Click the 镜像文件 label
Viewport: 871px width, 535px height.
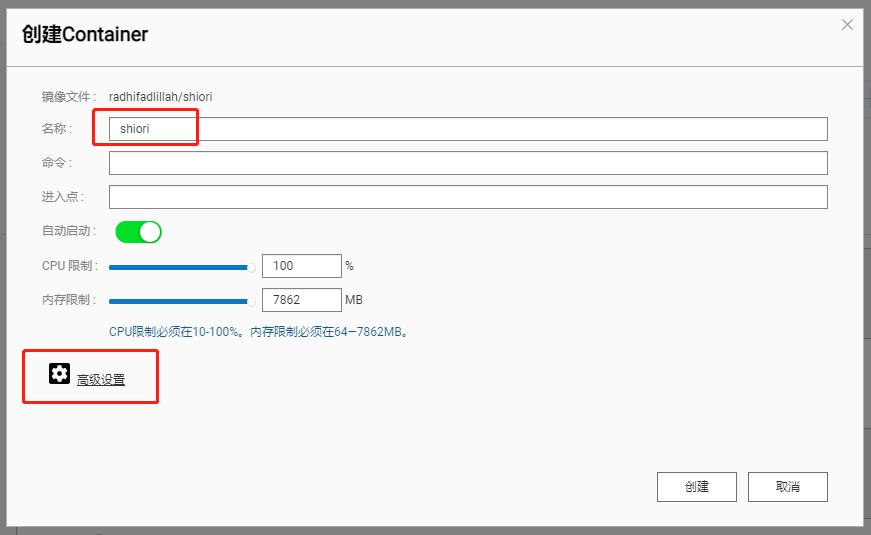coord(68,97)
